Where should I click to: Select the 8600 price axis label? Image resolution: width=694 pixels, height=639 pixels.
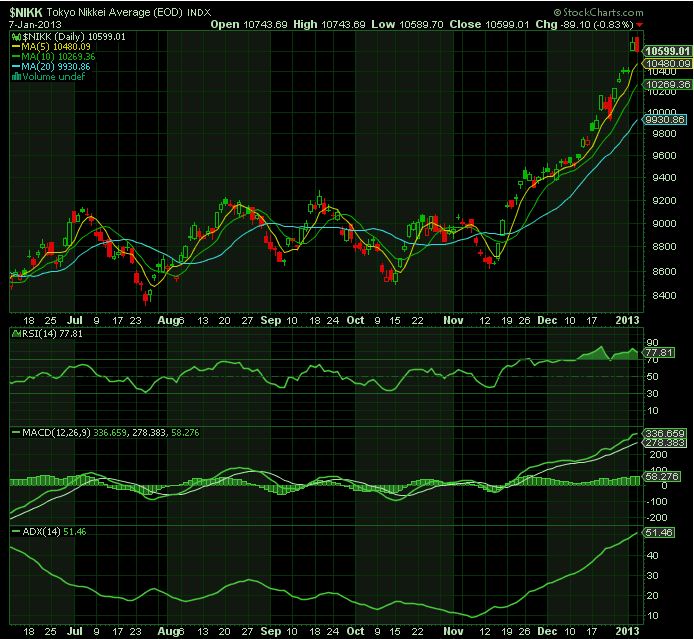664,271
